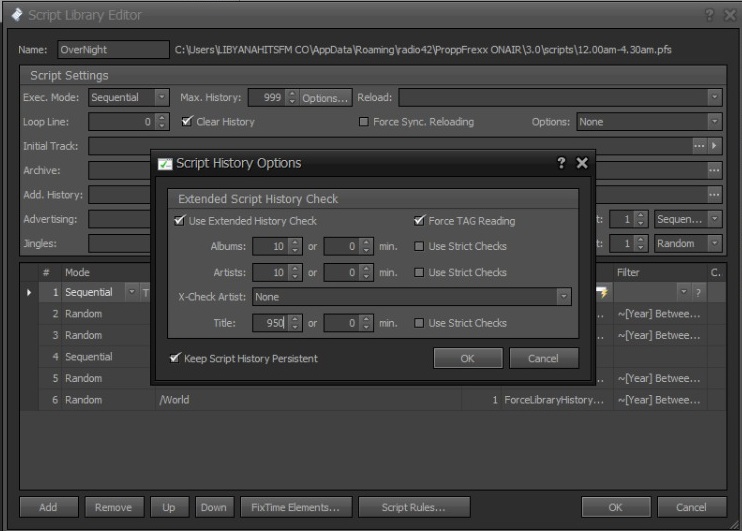
Task: Adjust the Advertising row count stepper
Action: point(640,219)
